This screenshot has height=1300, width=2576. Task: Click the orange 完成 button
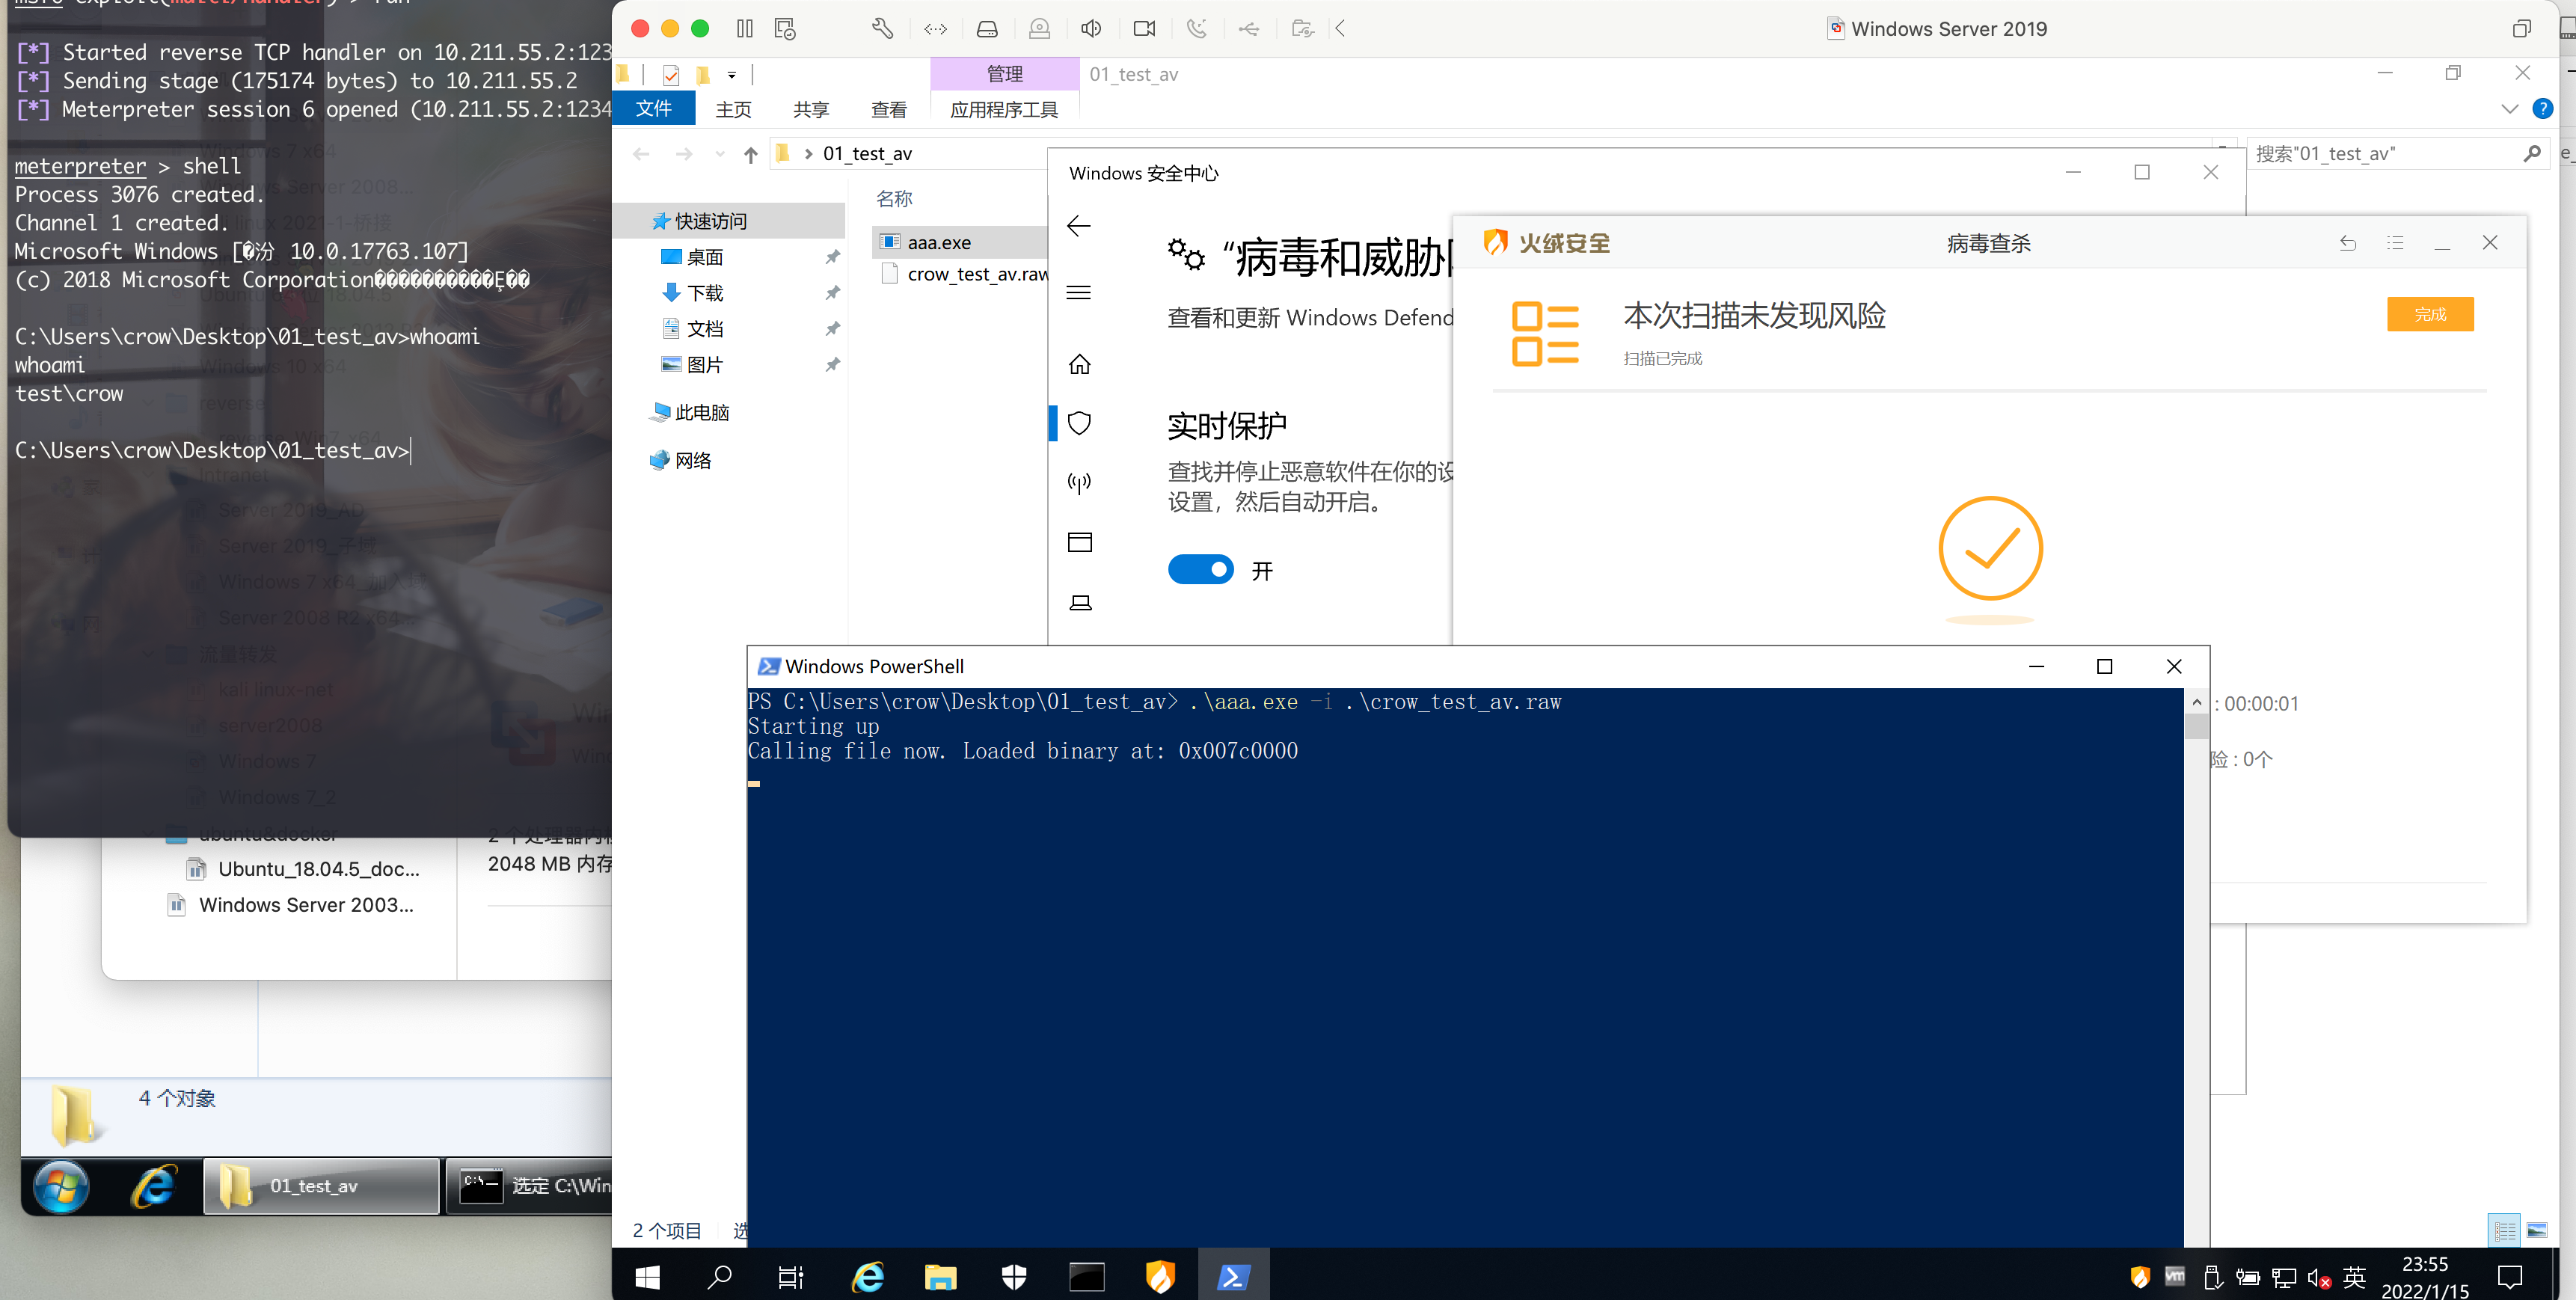(x=2429, y=314)
